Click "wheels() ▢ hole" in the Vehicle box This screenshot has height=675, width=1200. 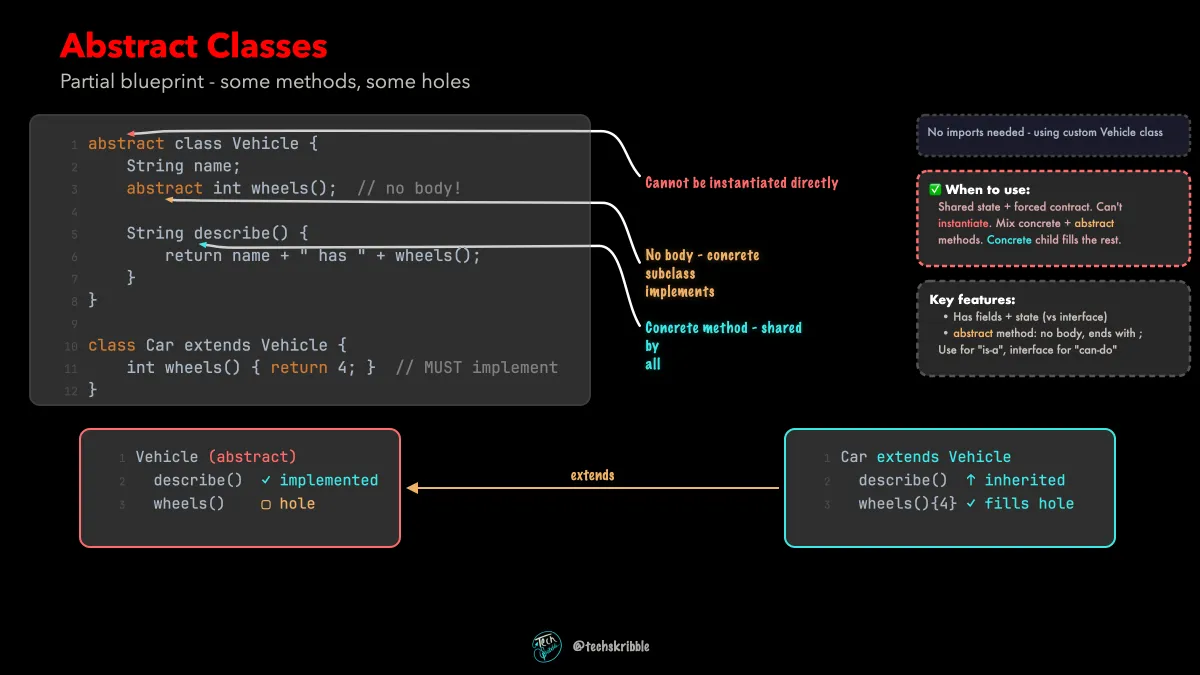coord(234,503)
